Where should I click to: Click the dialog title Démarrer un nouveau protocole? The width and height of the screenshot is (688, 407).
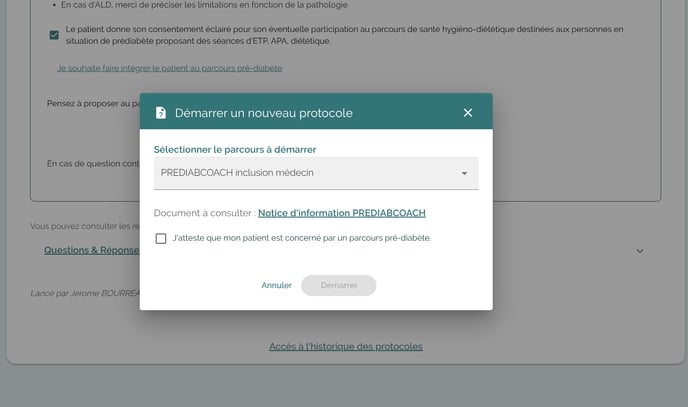[264, 113]
